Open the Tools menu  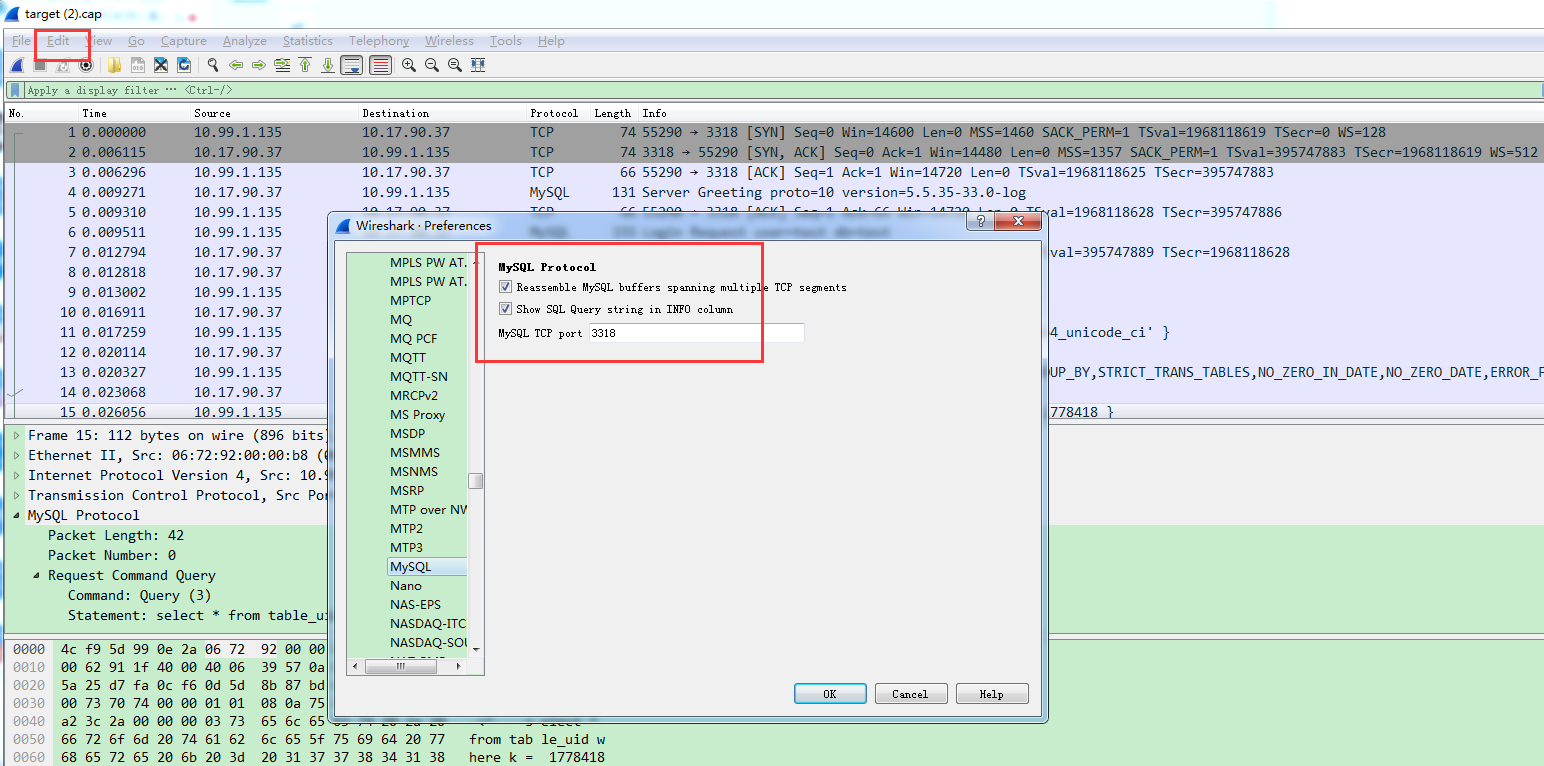point(506,41)
